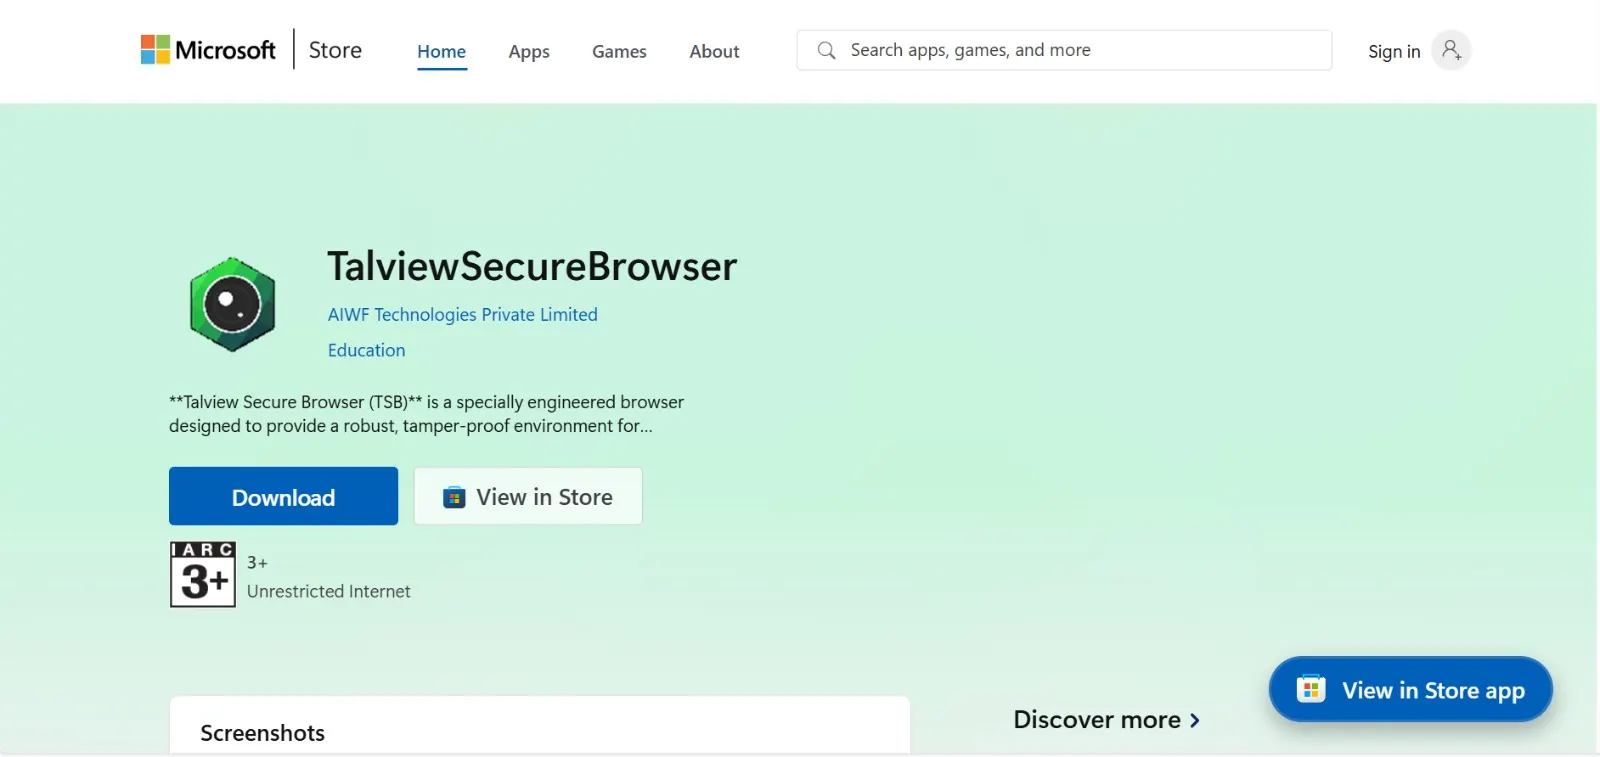Select the Home tab
Image resolution: width=1600 pixels, height=757 pixels.
click(441, 51)
